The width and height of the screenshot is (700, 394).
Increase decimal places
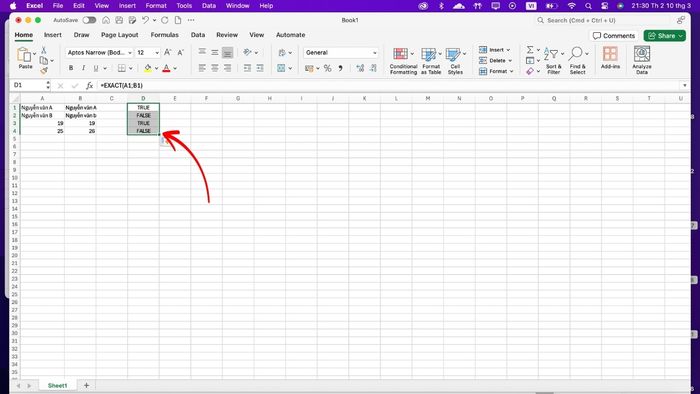point(360,68)
